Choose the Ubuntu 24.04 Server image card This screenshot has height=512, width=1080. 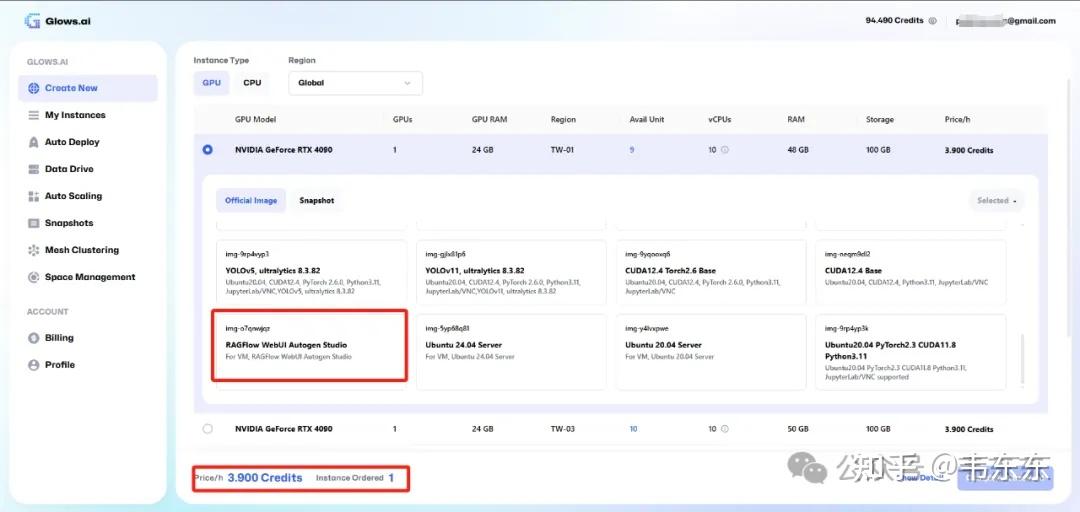click(x=511, y=352)
